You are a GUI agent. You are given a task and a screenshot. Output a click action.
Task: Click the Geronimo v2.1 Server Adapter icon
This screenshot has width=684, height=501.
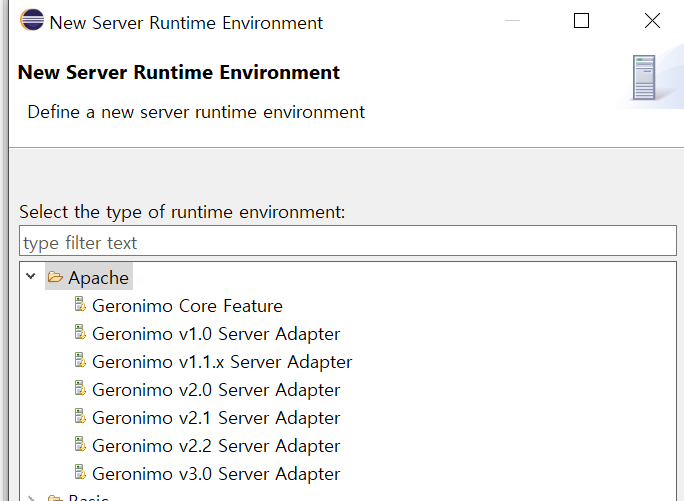pyautogui.click(x=80, y=416)
